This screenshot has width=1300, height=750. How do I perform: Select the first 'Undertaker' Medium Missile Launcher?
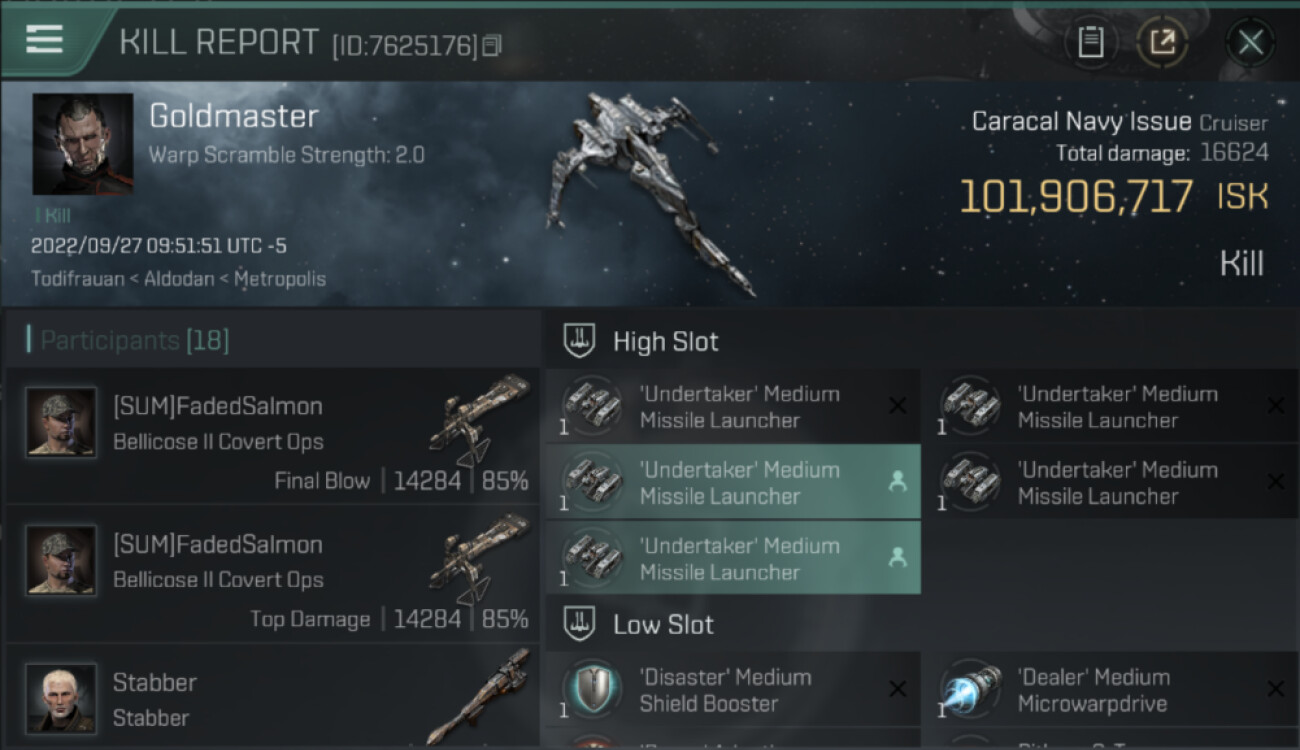point(733,406)
